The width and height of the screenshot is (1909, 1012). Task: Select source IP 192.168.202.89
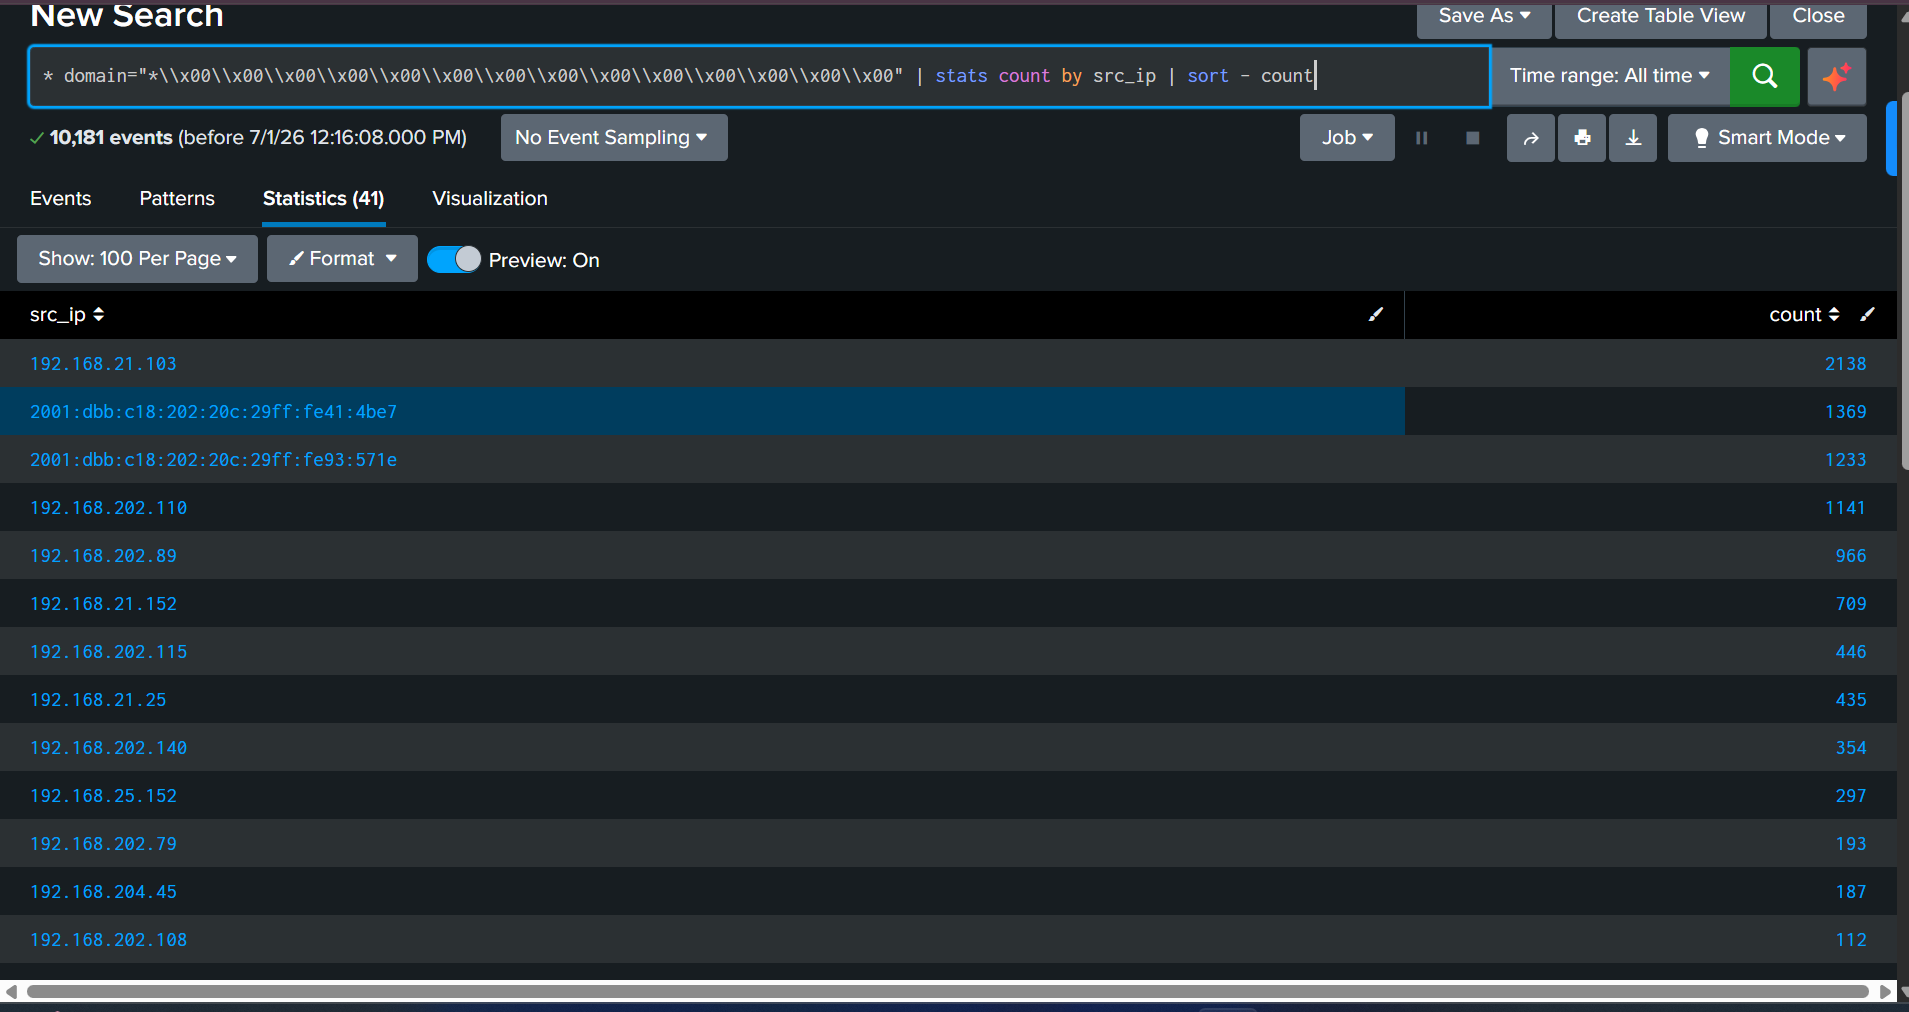click(x=103, y=556)
